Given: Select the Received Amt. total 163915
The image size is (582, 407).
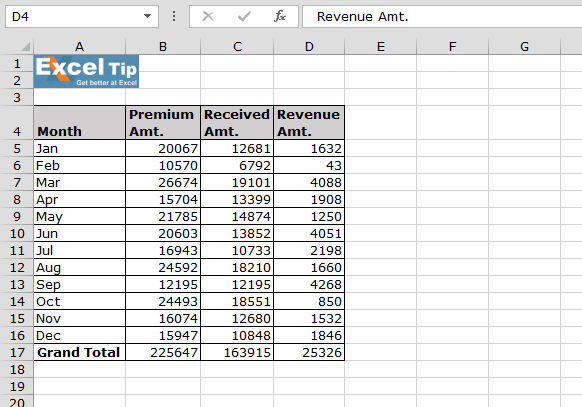Looking at the screenshot, I should (x=237, y=352).
